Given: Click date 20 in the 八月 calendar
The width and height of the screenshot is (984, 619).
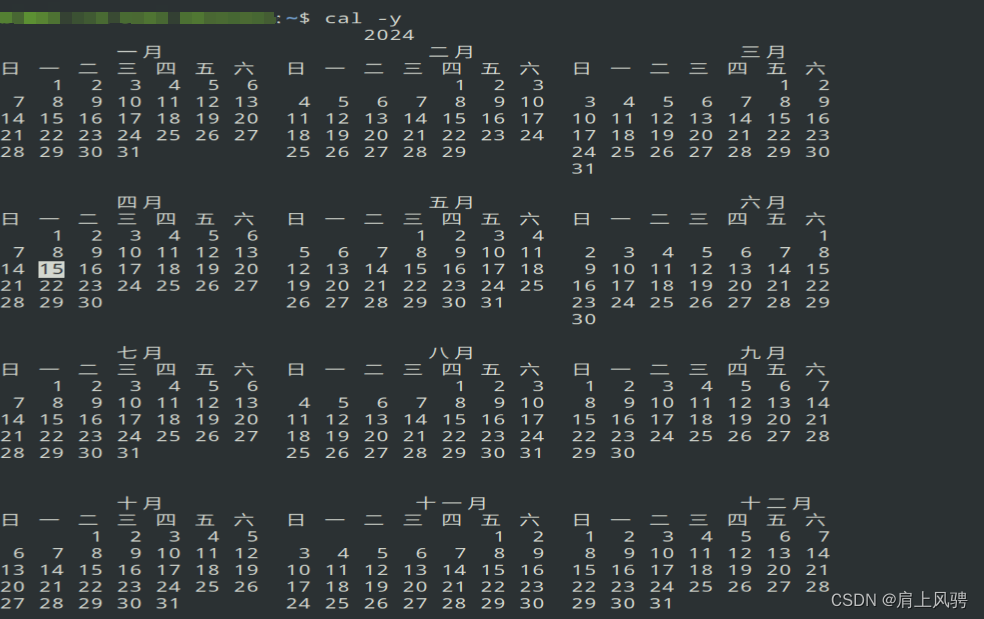Looking at the screenshot, I should 376,436.
